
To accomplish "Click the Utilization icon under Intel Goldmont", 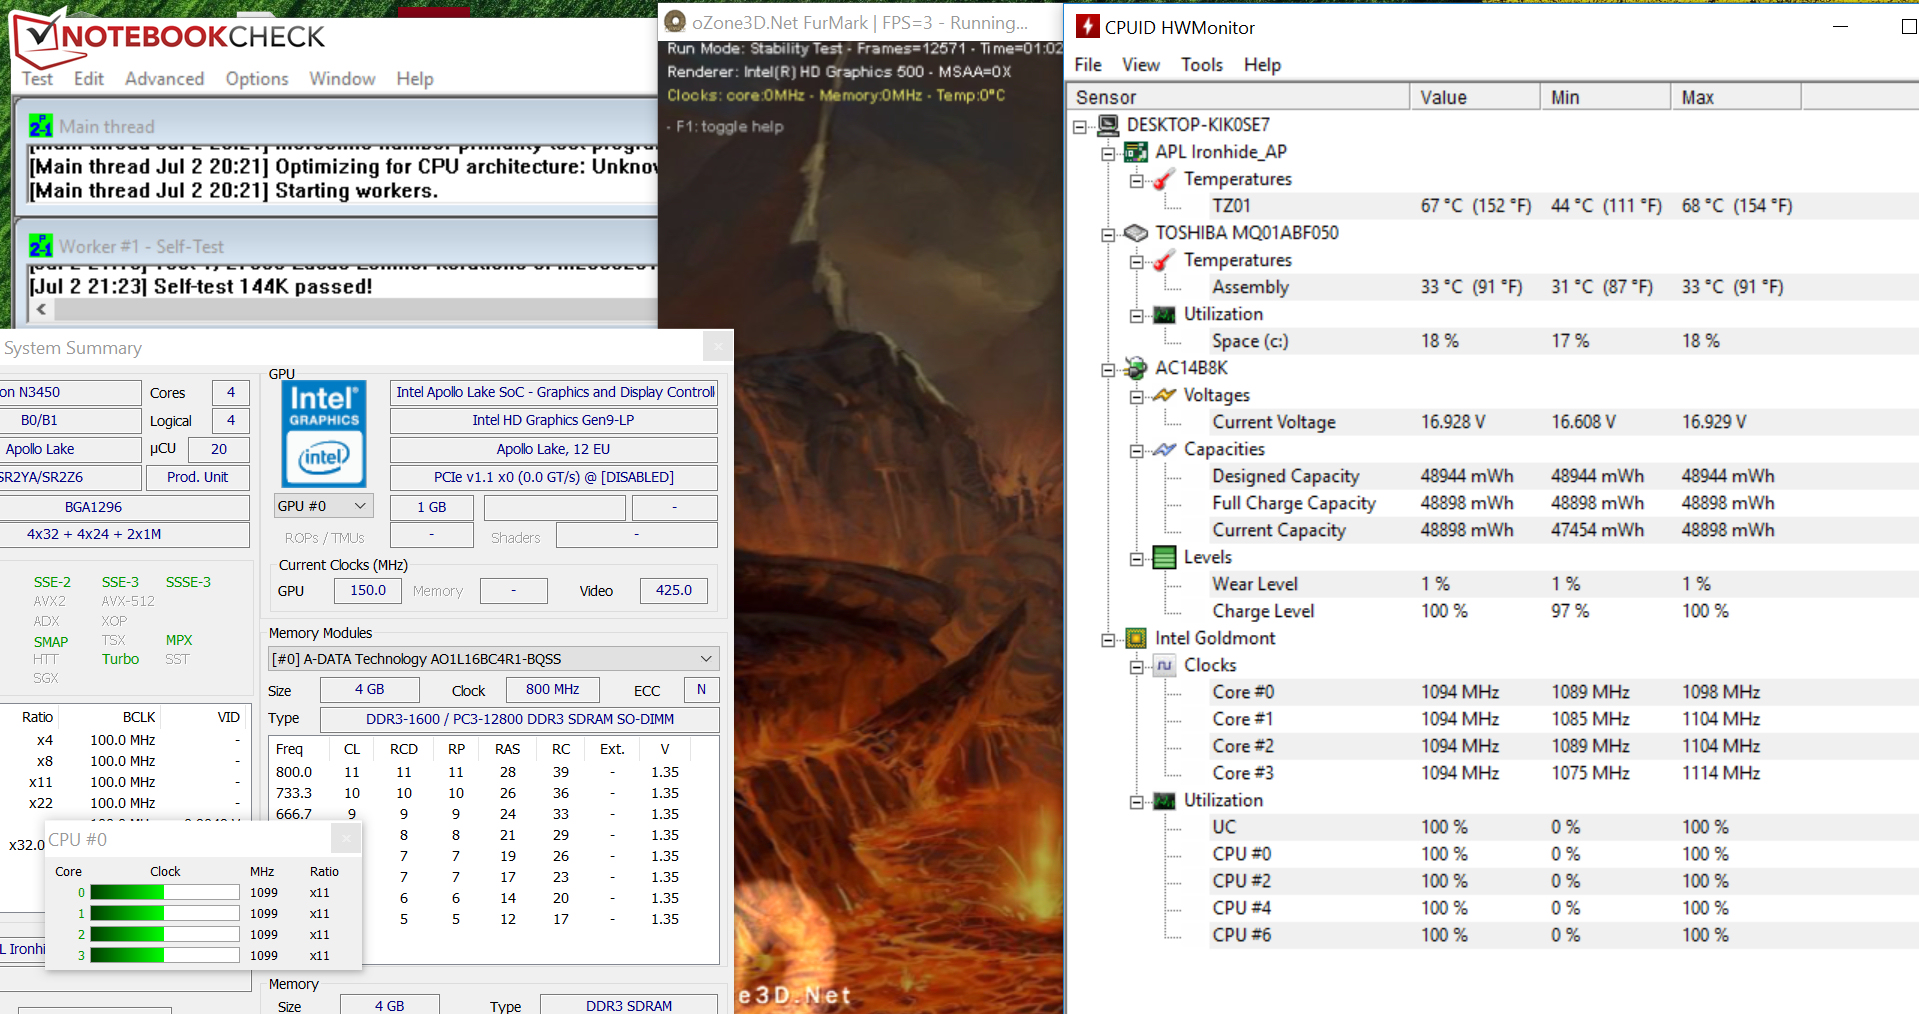I will pyautogui.click(x=1164, y=800).
